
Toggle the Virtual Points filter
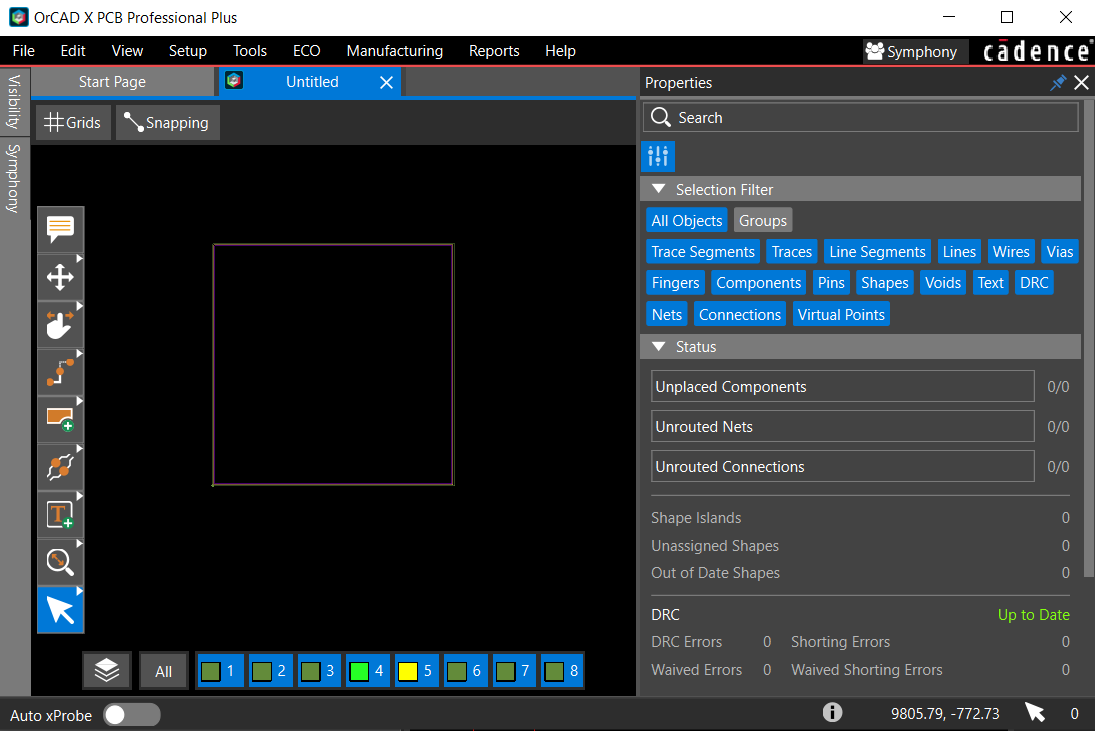tap(841, 315)
